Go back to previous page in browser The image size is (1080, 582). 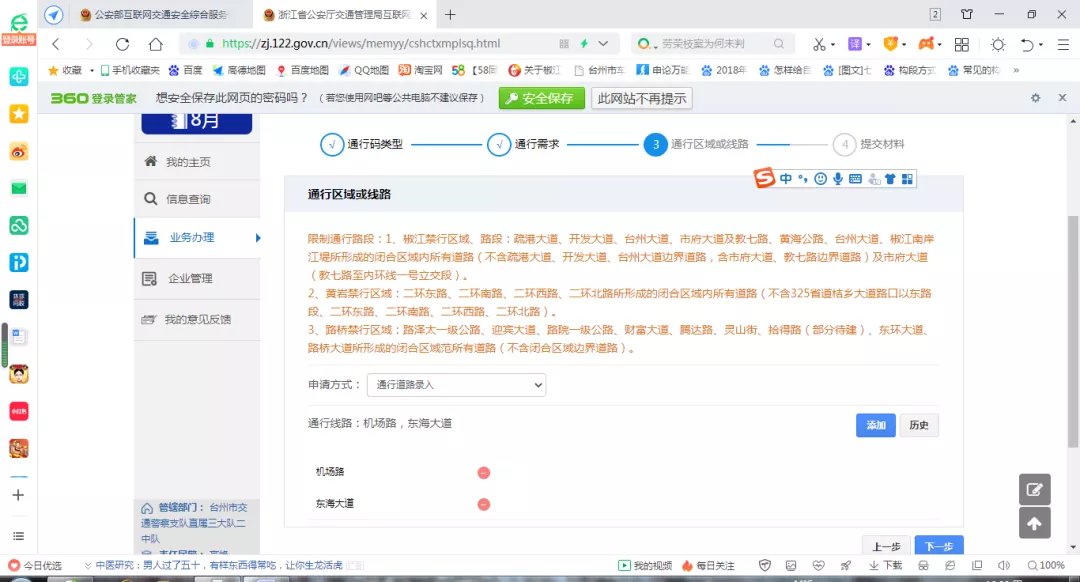56,44
